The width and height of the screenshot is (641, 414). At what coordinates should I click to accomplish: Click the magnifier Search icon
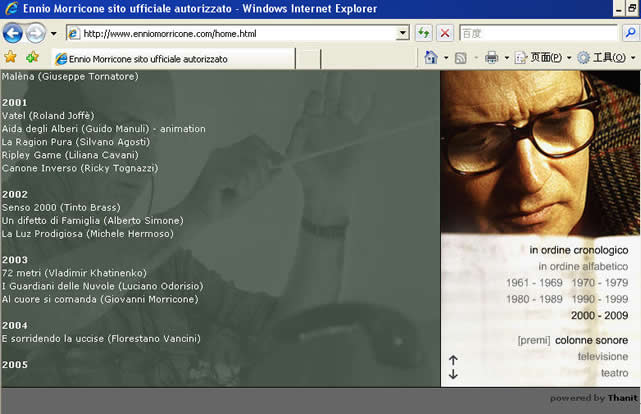click(630, 33)
